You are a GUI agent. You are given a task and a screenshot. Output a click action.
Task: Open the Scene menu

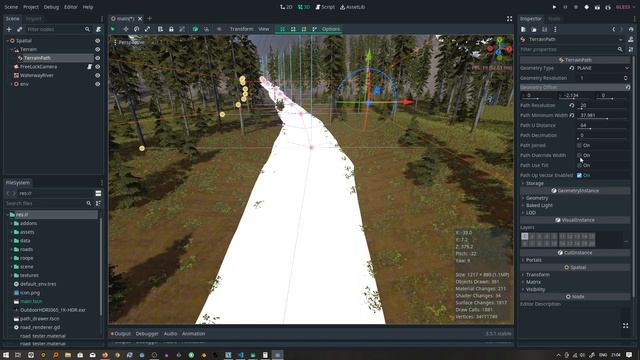click(x=11, y=7)
